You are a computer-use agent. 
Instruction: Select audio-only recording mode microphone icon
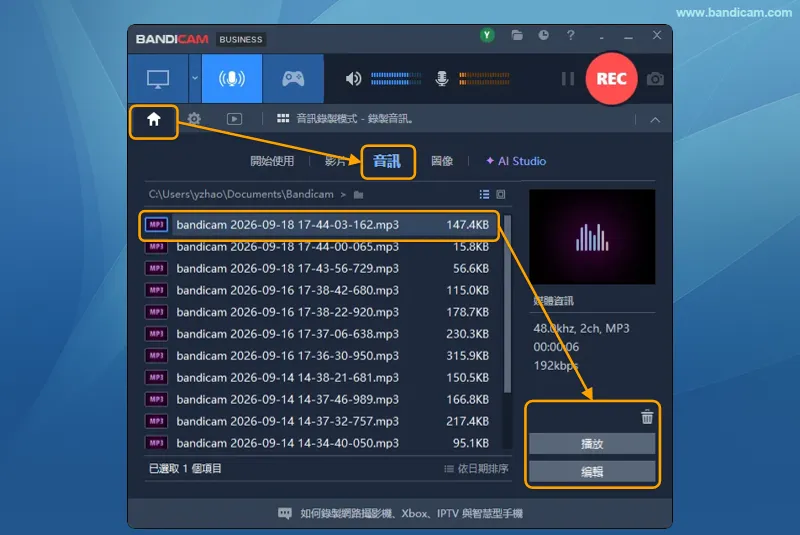[x=232, y=79]
